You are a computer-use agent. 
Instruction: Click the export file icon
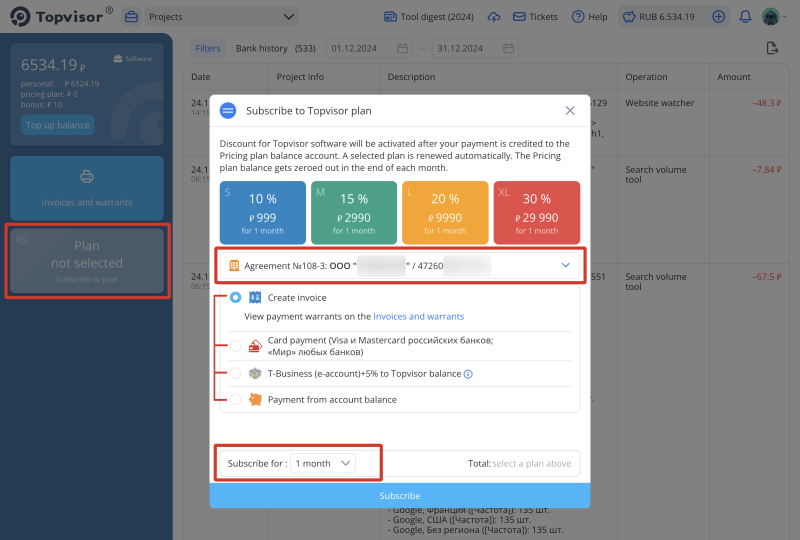(x=772, y=48)
